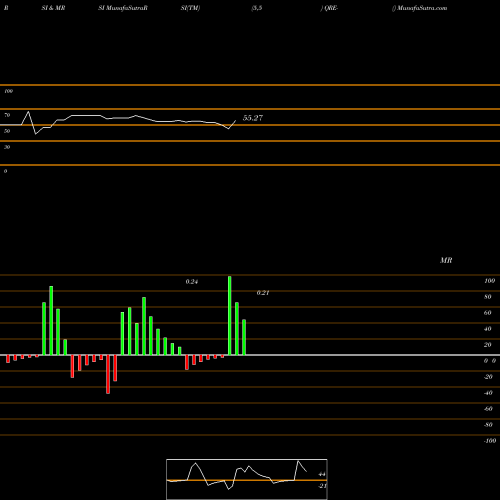The image size is (500, 500).
Task: Click the last green MRSI bar
Action: click(244, 337)
